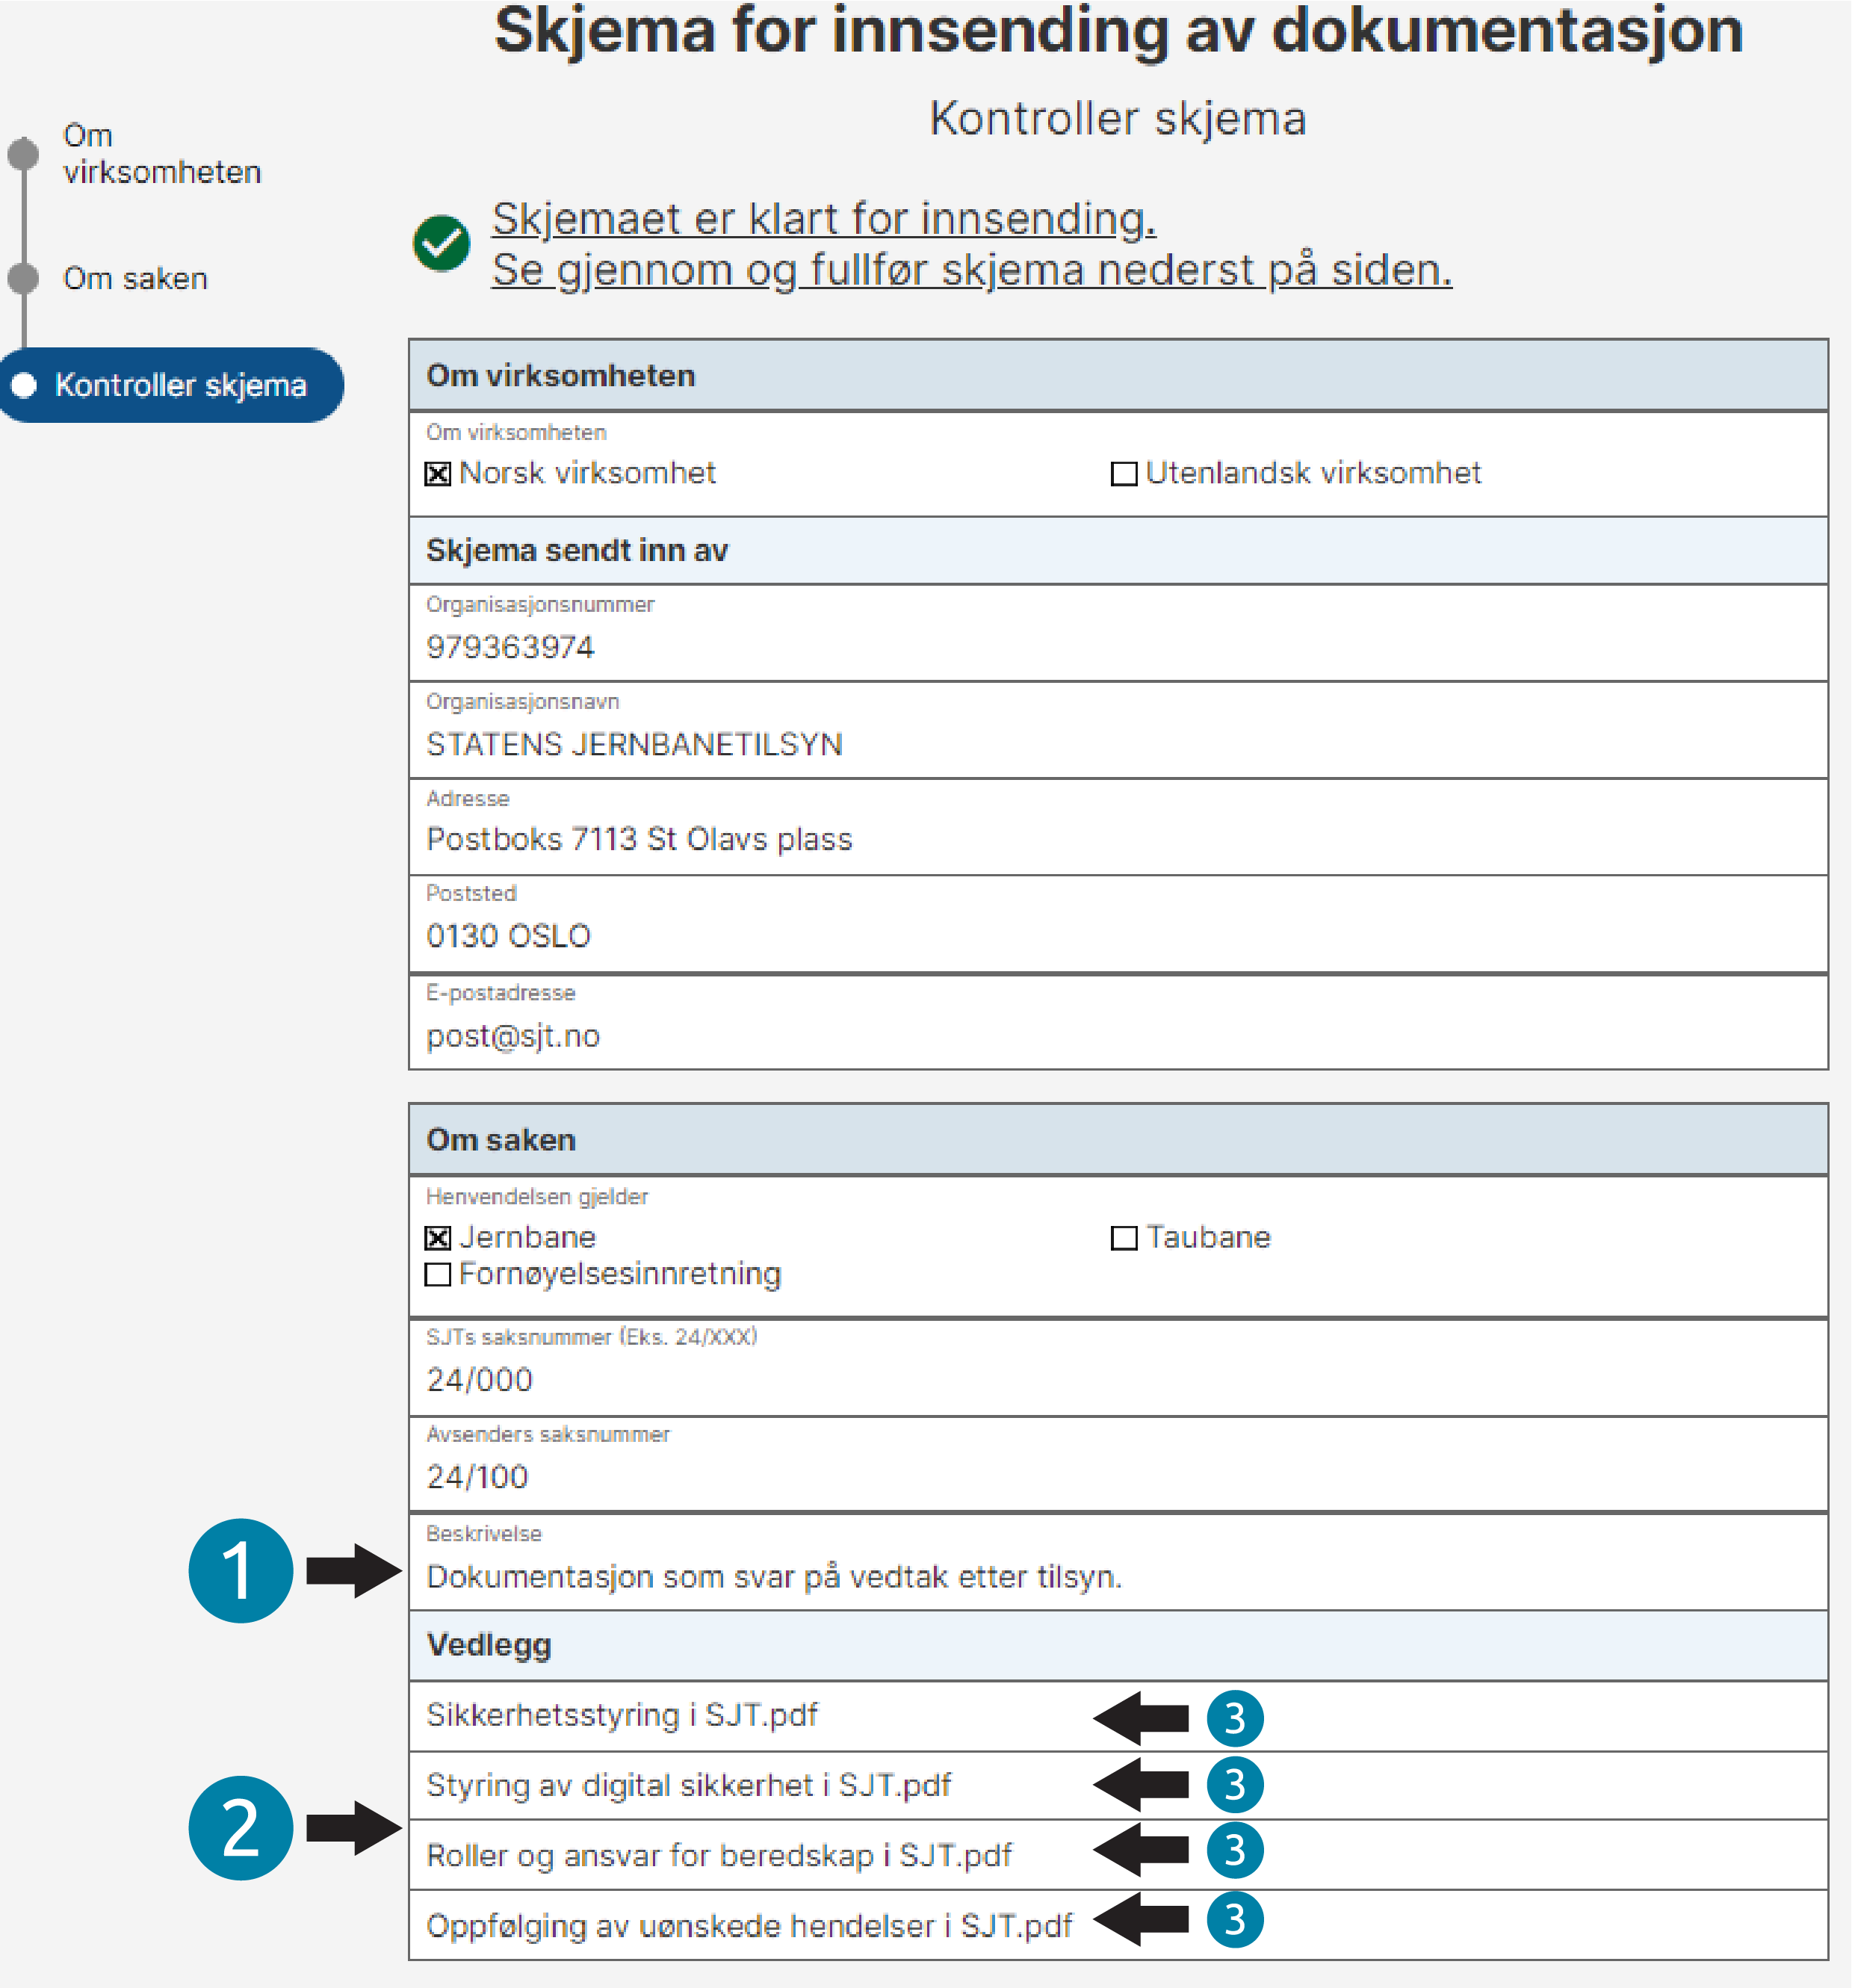Open attachment Sikkerhetsstyring i SJT.pdf
Image resolution: width=1852 pixels, height=1988 pixels.
621,1716
